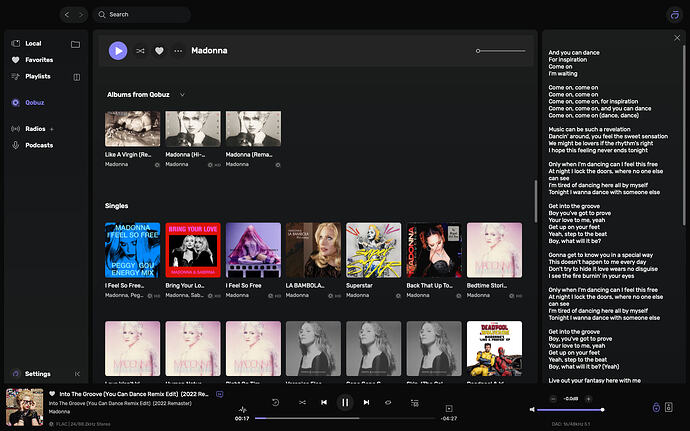Viewport: 690px width, 431px height.
Task: Toggle the playlists panel icon beside Playlists
Action: coord(77,77)
